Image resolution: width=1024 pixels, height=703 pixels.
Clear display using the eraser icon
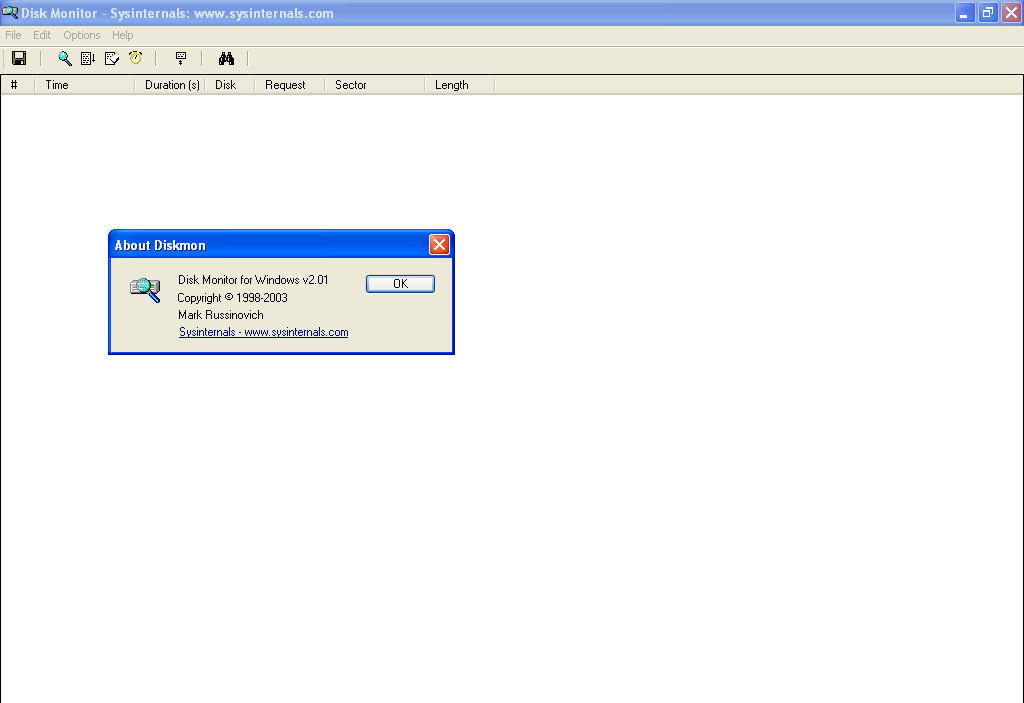[x=112, y=58]
